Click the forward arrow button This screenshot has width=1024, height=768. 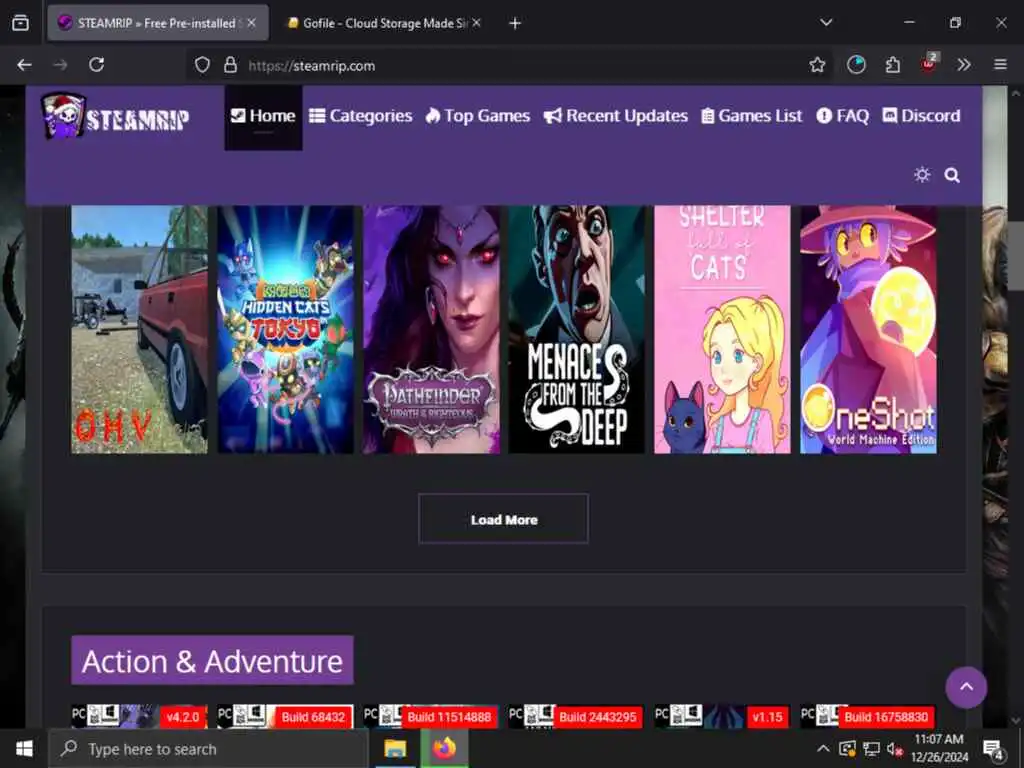coord(60,65)
